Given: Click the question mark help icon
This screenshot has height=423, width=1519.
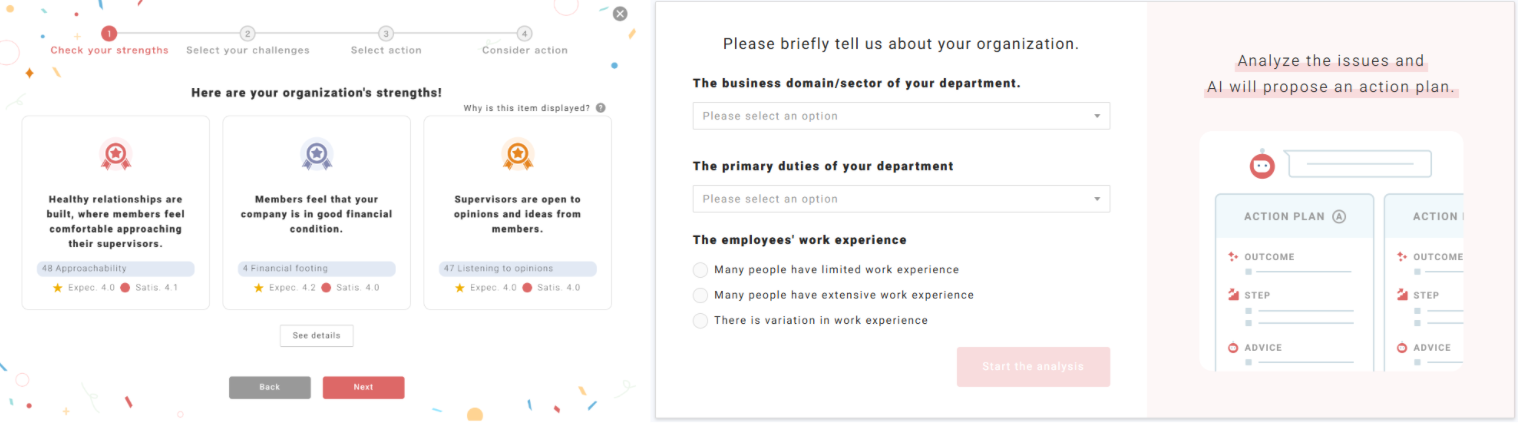Looking at the screenshot, I should coord(601,108).
